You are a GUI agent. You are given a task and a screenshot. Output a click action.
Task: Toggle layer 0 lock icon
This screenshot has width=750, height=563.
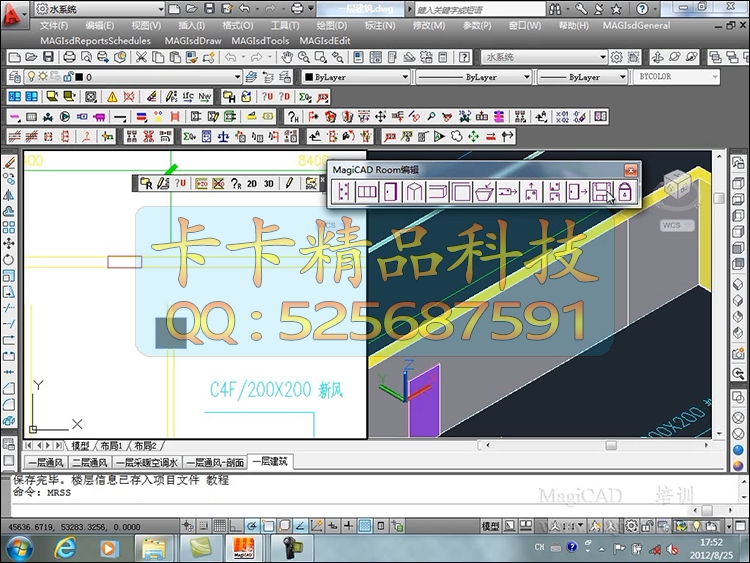68,77
